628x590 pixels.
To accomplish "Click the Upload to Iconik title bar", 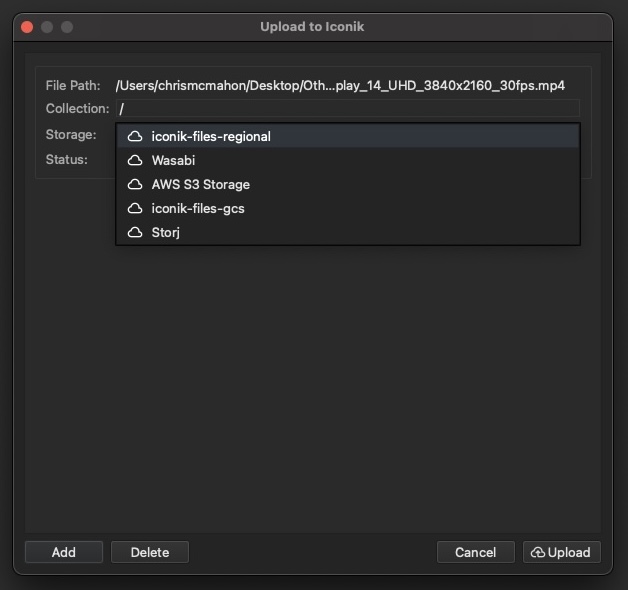I will click(312, 27).
